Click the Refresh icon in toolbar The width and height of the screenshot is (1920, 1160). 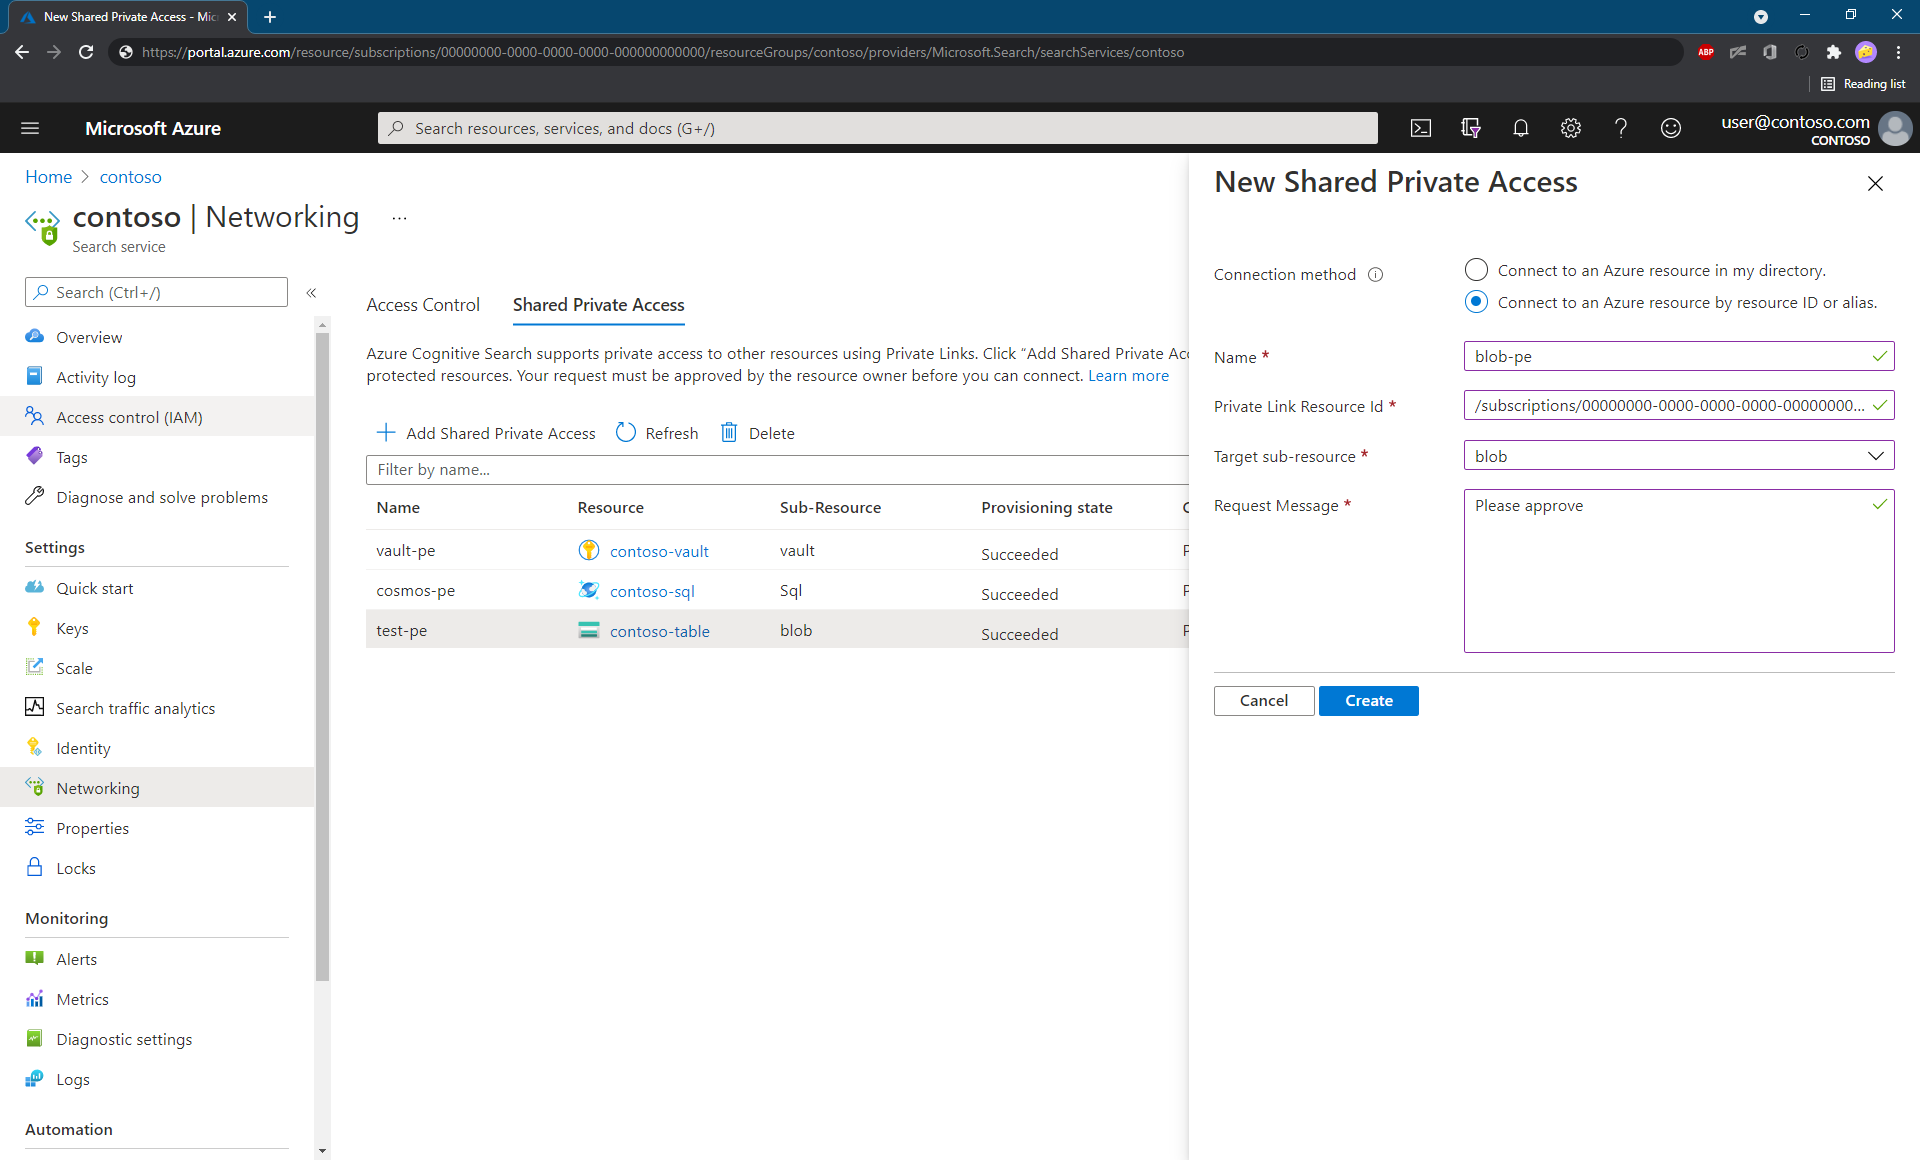(x=626, y=433)
